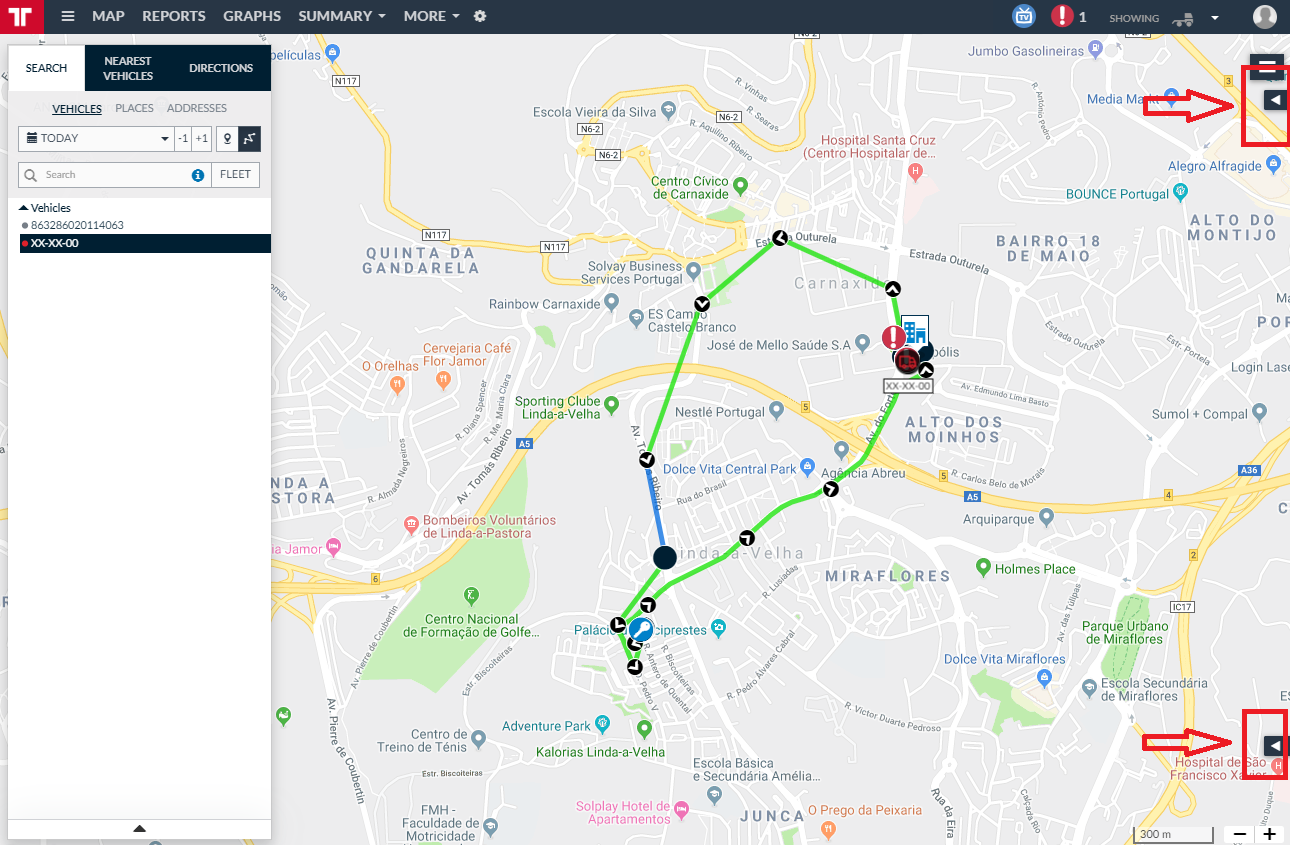Click the Adventure Park pin

[x=602, y=724]
